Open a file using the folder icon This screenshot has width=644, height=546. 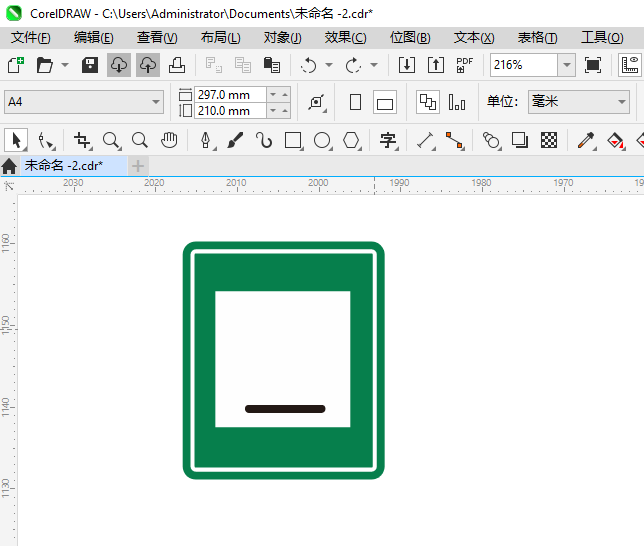point(44,65)
